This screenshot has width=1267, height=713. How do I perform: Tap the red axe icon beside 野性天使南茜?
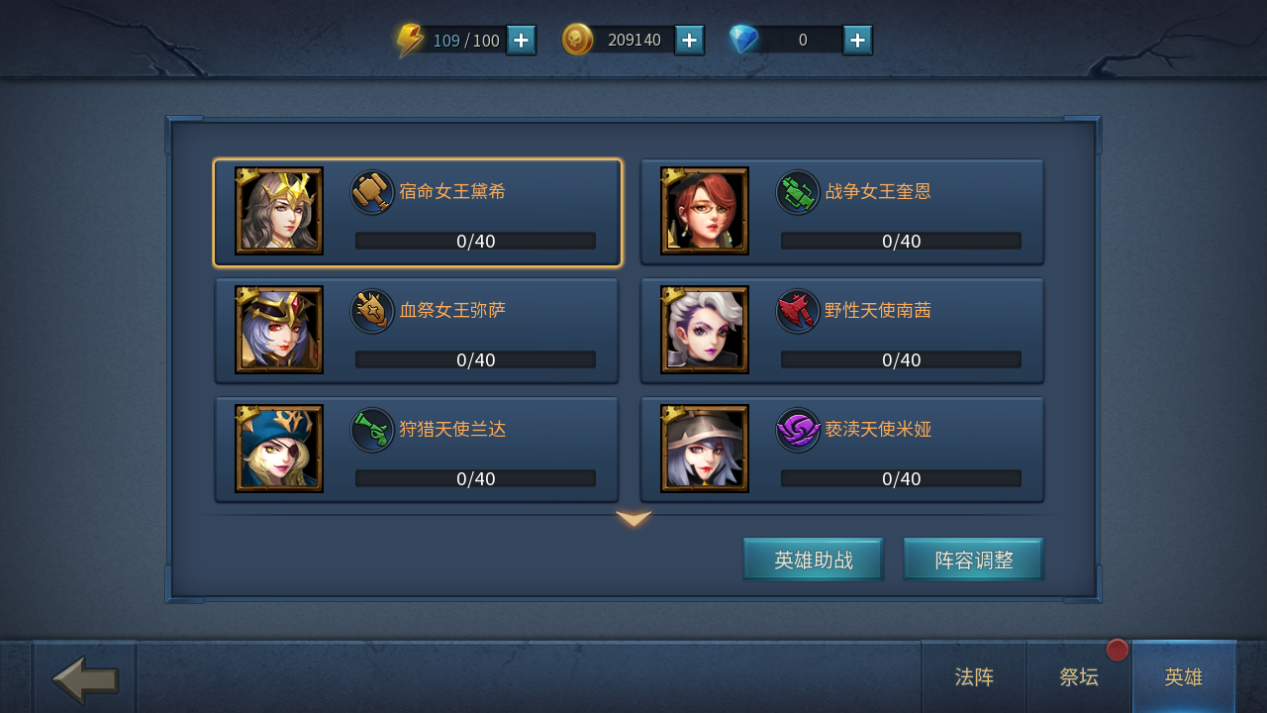click(798, 311)
